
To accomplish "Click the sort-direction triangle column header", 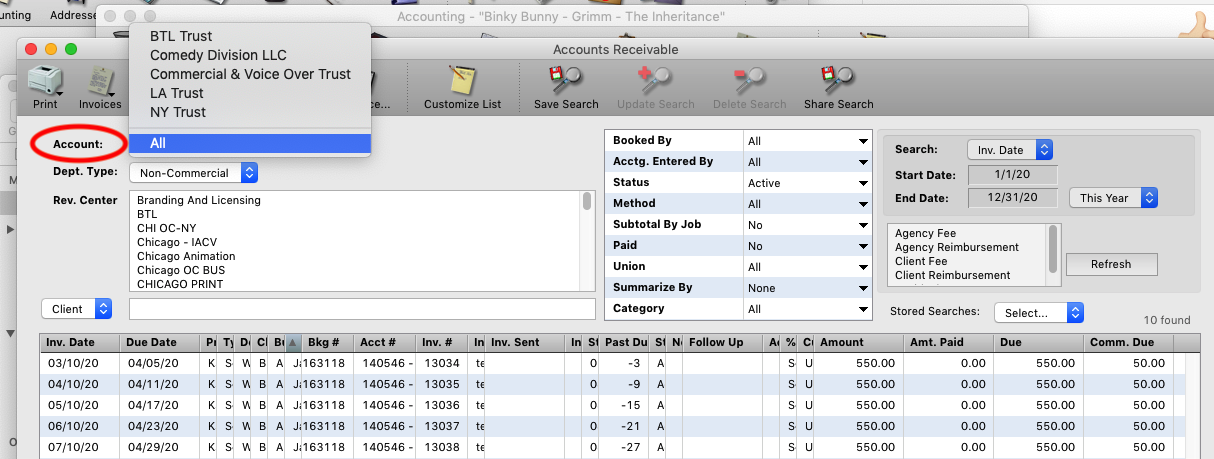I will click(x=294, y=342).
